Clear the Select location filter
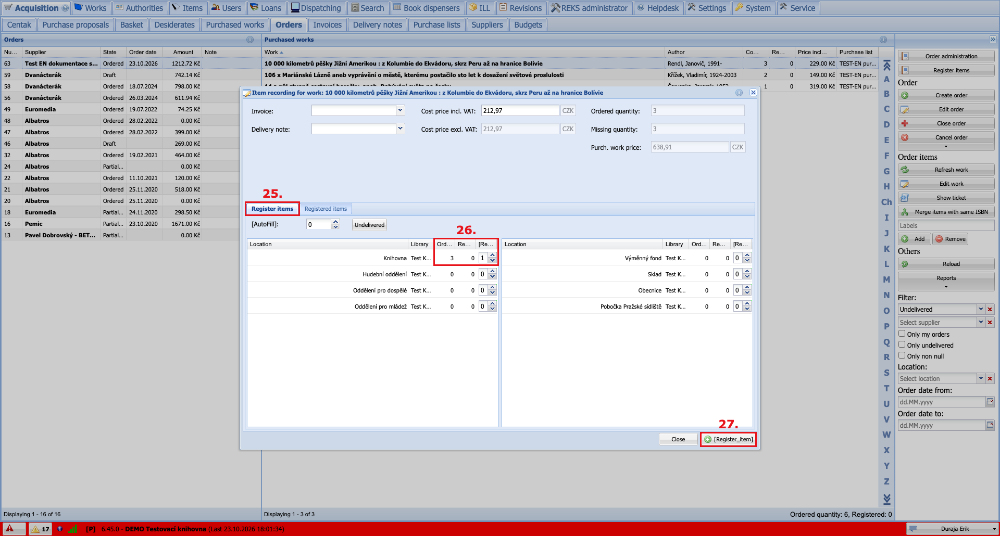The image size is (1000, 536). pos(990,378)
